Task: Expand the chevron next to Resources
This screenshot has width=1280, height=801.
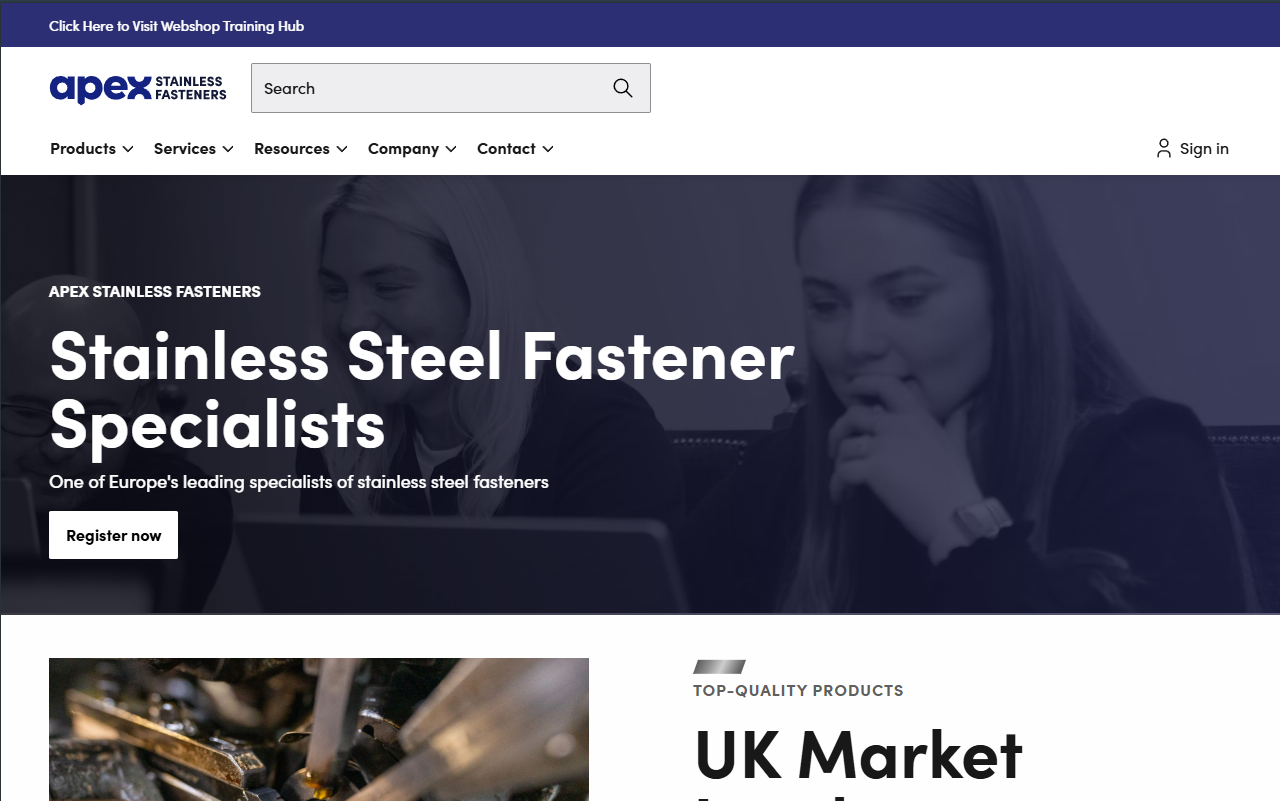Action: [x=342, y=149]
